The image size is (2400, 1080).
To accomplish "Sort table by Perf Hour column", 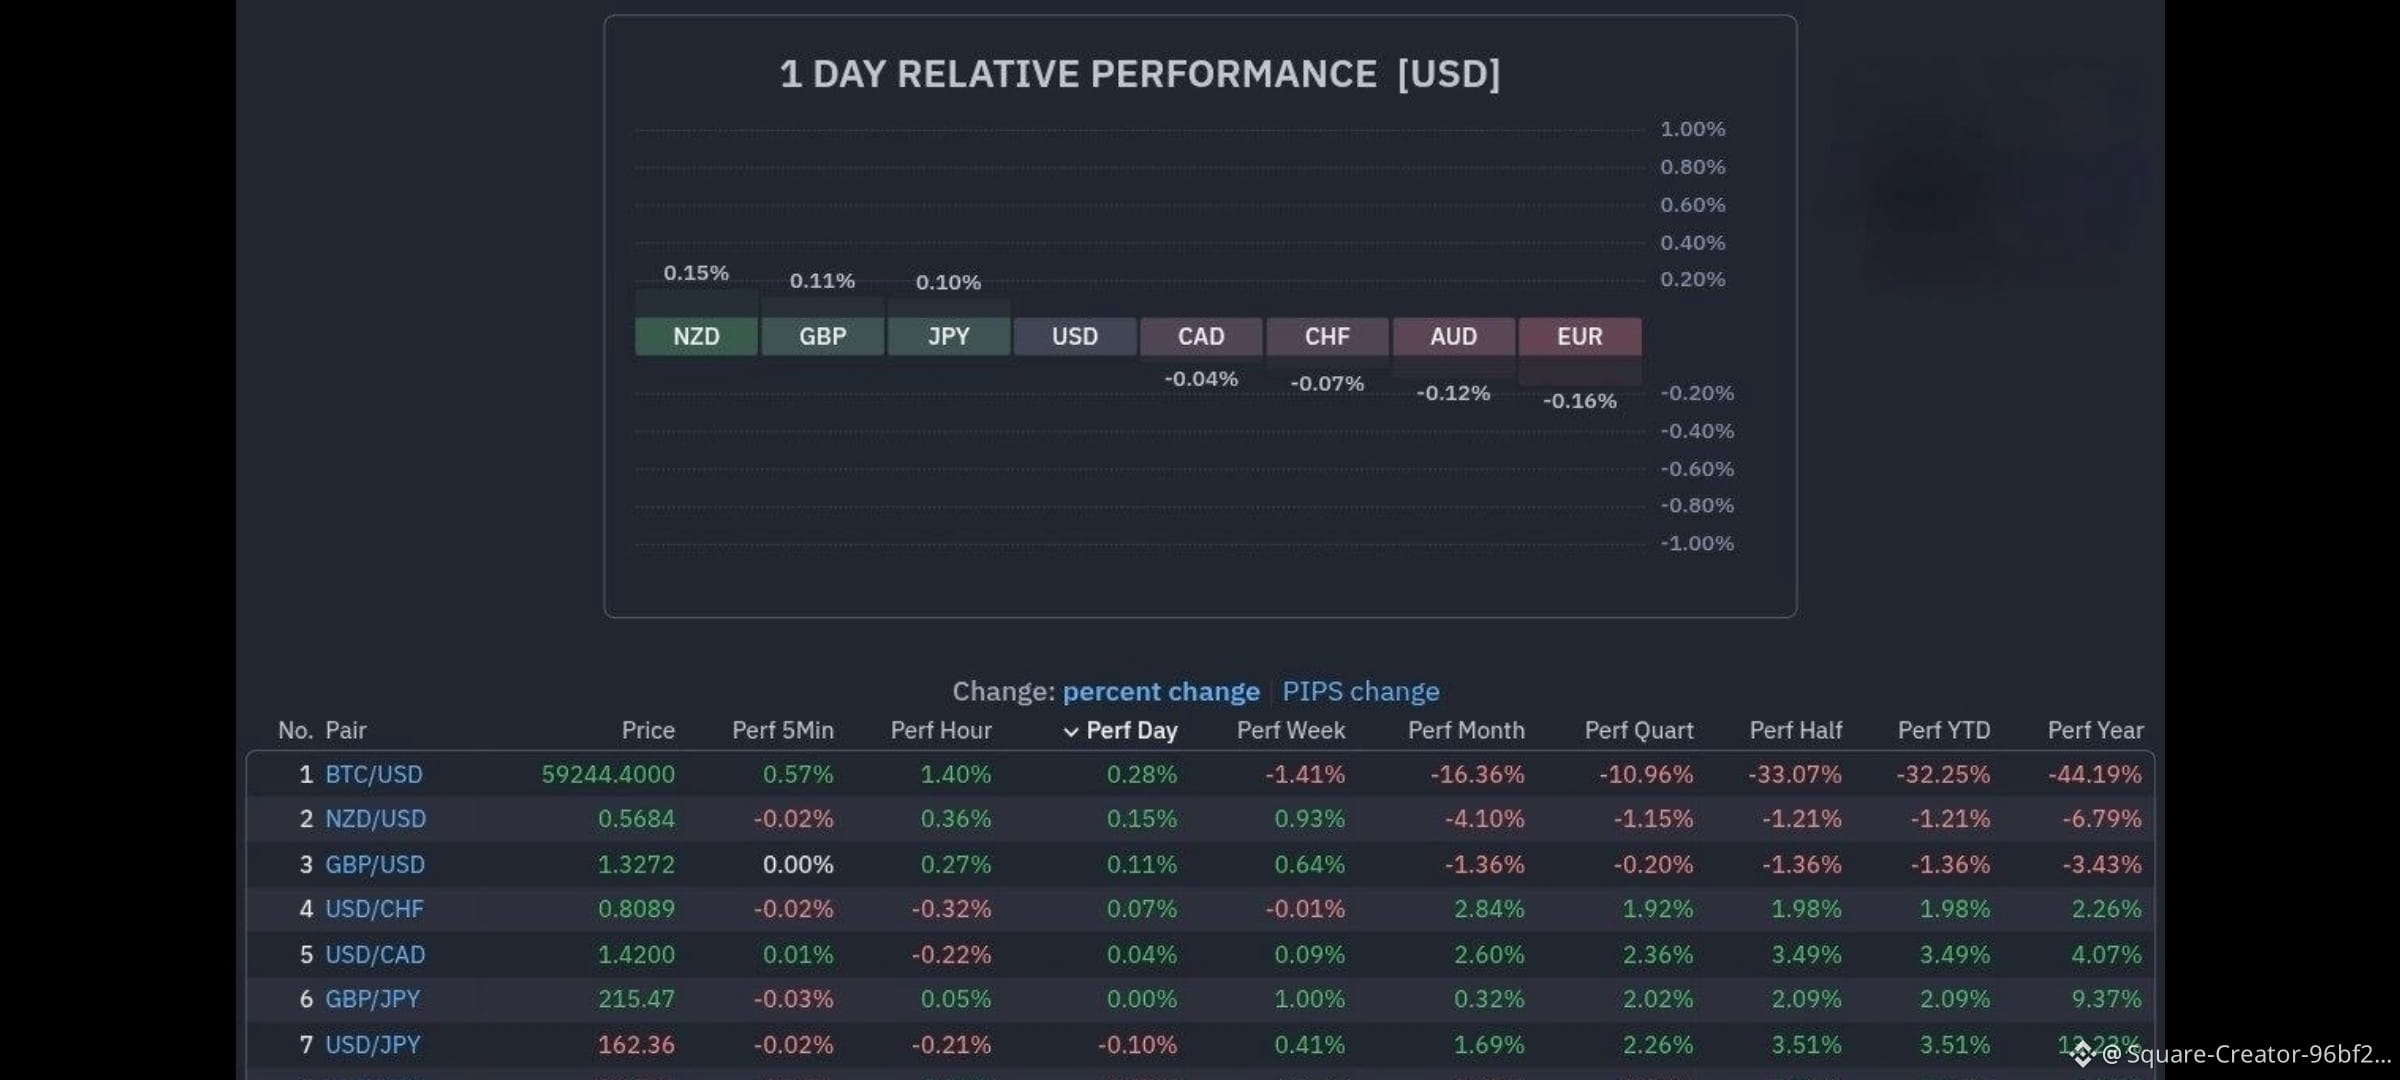I will point(941,731).
